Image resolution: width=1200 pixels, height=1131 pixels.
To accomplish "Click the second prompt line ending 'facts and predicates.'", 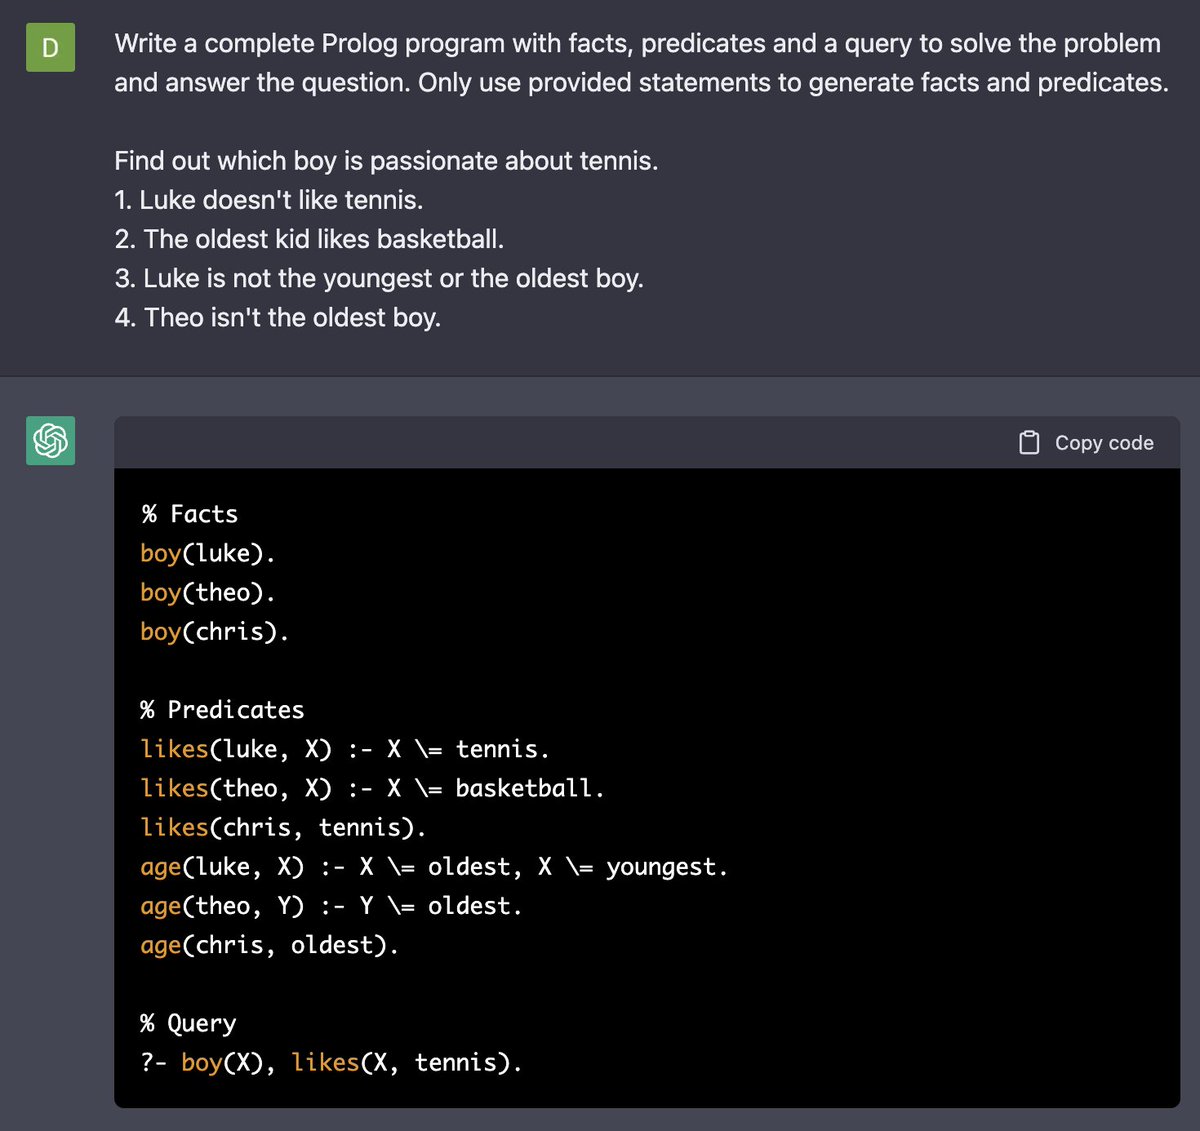I will pos(641,83).
